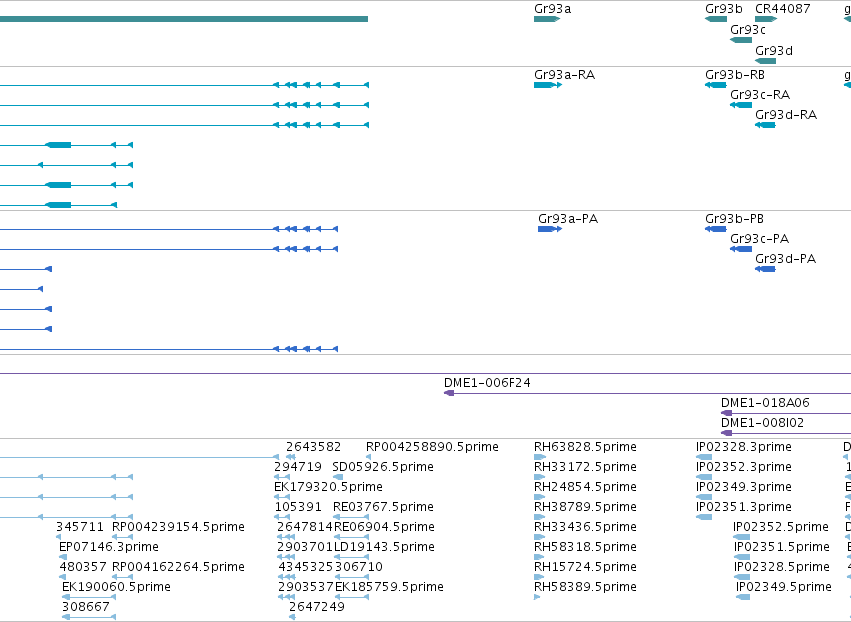Select EST RH15724.5prime
Image resolution: width=851 pixels, height=622 pixels.
click(539, 577)
